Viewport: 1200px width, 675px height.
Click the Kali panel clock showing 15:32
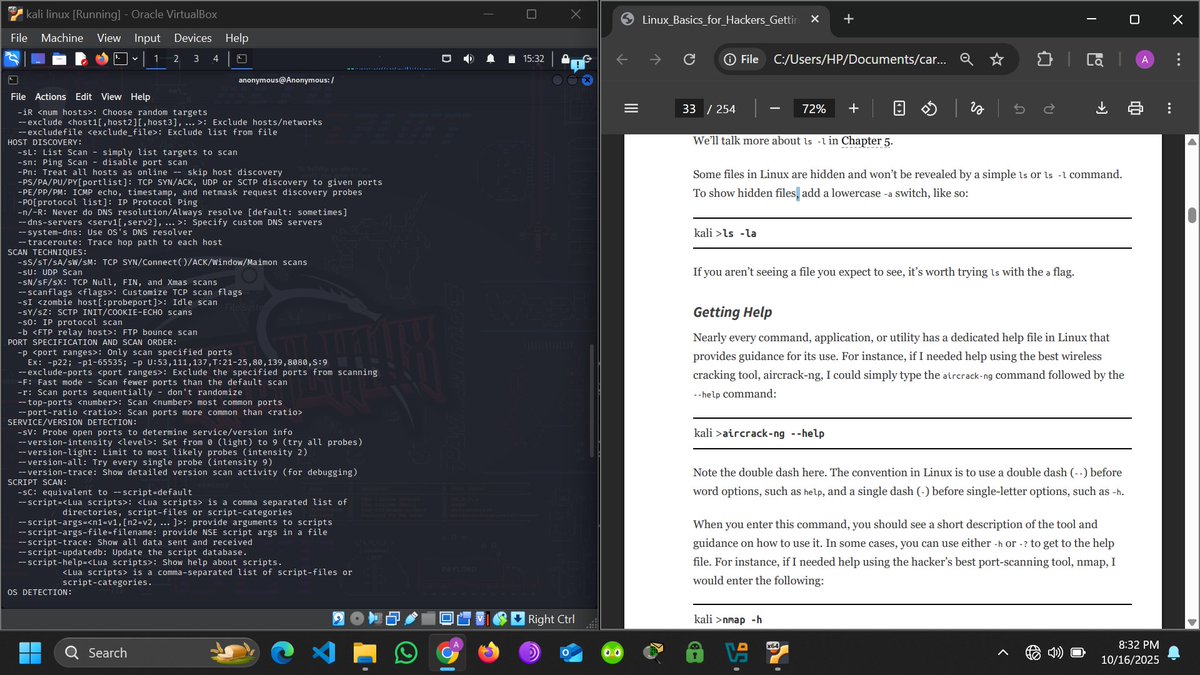coord(533,59)
